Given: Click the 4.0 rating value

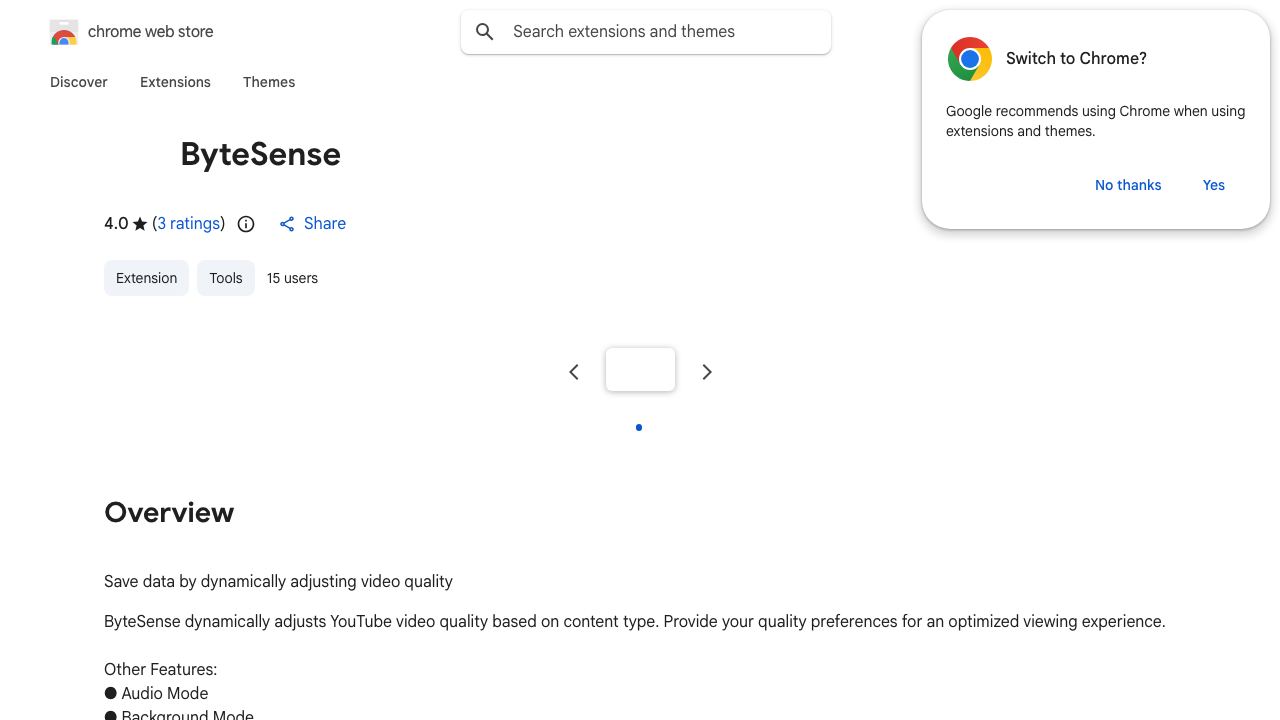Looking at the screenshot, I should tap(116, 224).
